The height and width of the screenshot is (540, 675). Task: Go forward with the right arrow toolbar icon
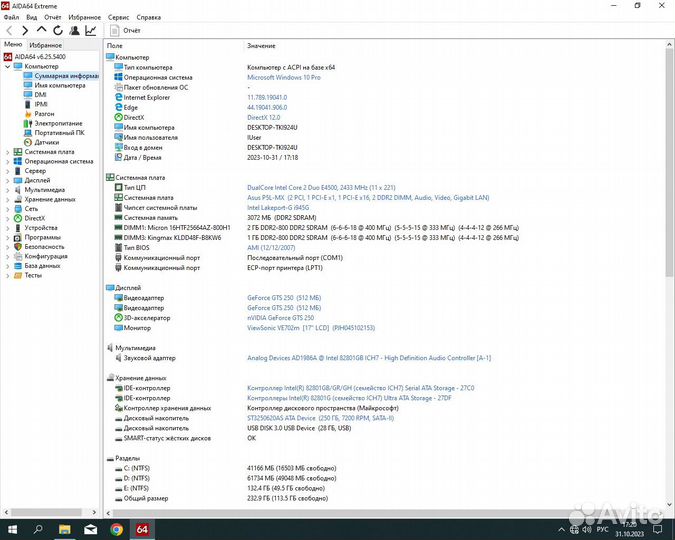[25, 31]
